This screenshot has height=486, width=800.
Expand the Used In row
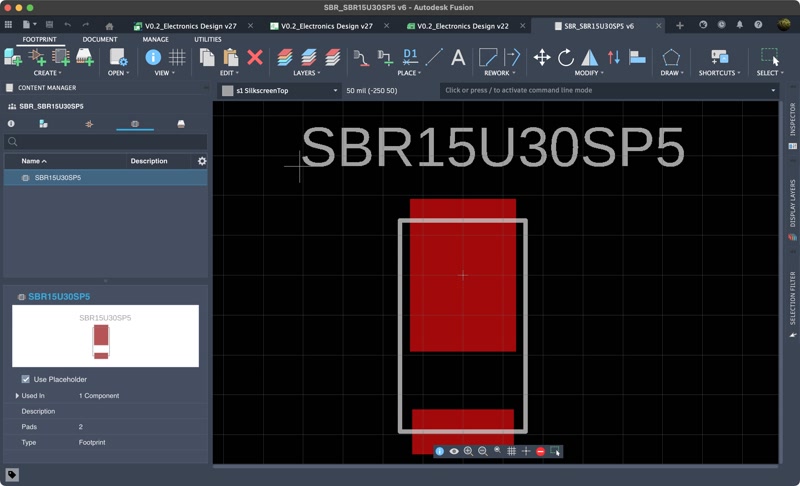(x=17, y=396)
